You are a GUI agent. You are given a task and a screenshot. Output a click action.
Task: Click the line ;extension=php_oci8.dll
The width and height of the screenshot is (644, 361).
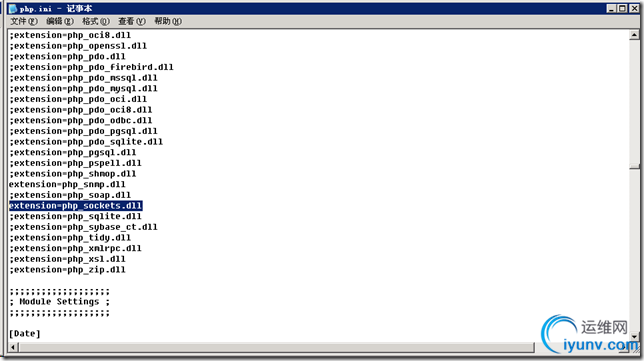click(70, 35)
